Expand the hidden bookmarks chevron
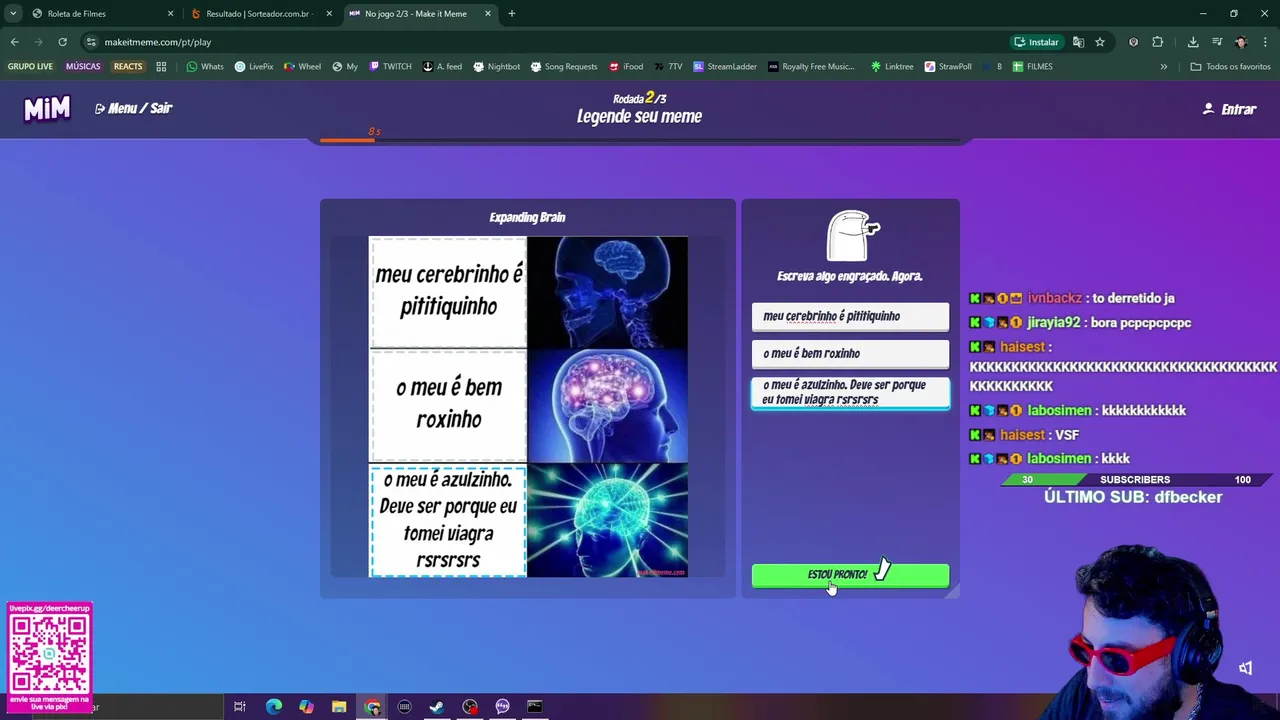 click(1163, 67)
